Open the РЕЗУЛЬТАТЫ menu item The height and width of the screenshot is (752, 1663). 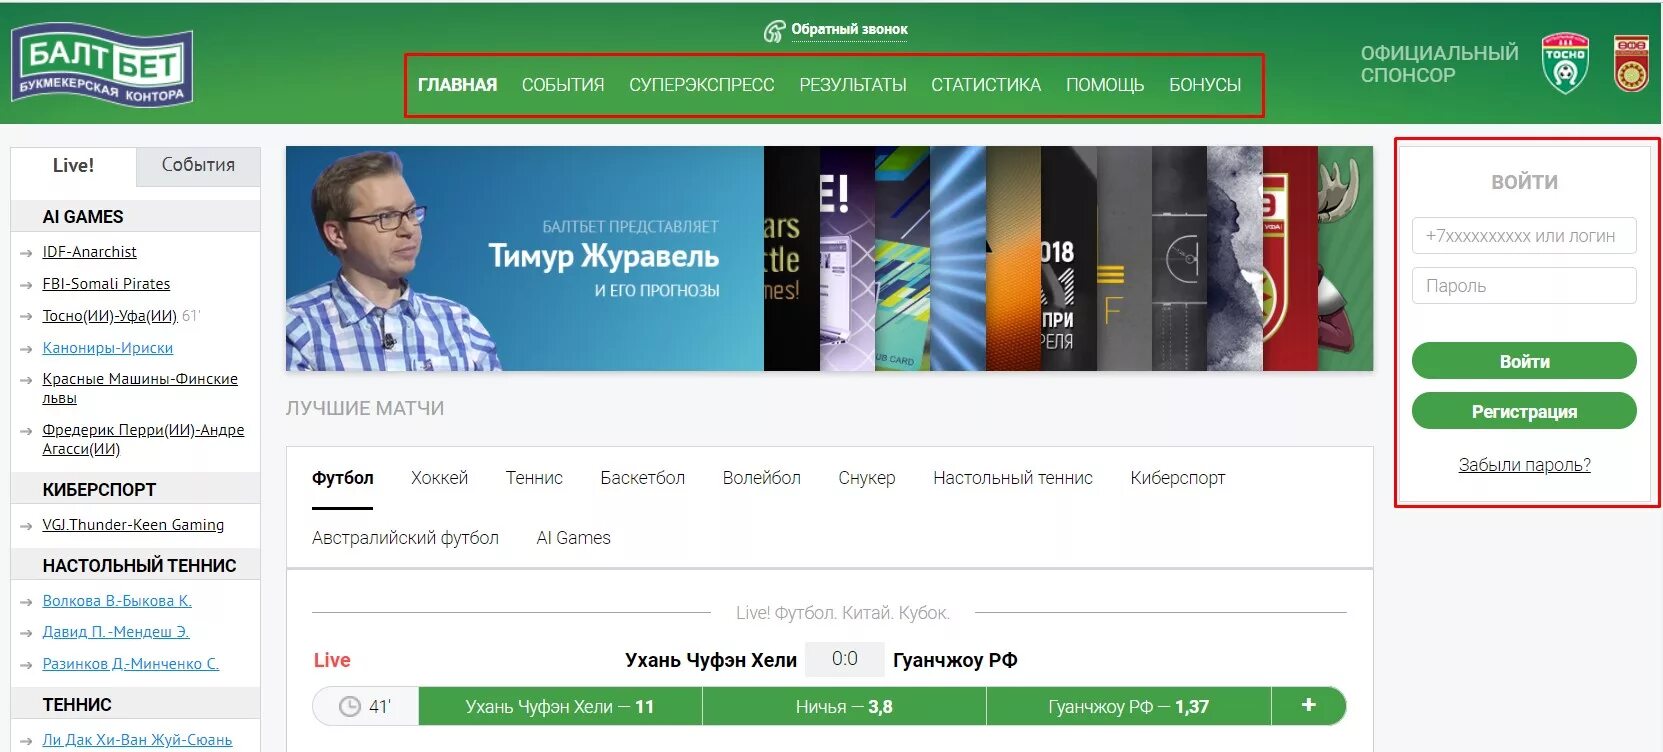(853, 85)
